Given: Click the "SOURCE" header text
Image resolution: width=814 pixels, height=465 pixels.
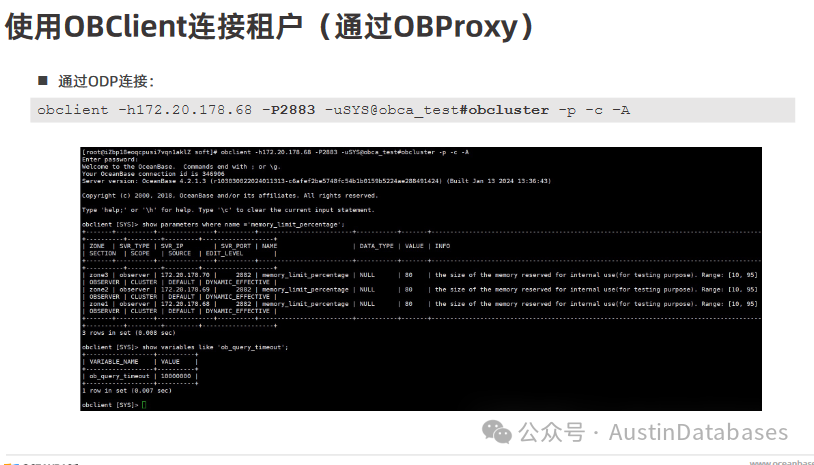Looking at the screenshot, I should coord(180,253).
